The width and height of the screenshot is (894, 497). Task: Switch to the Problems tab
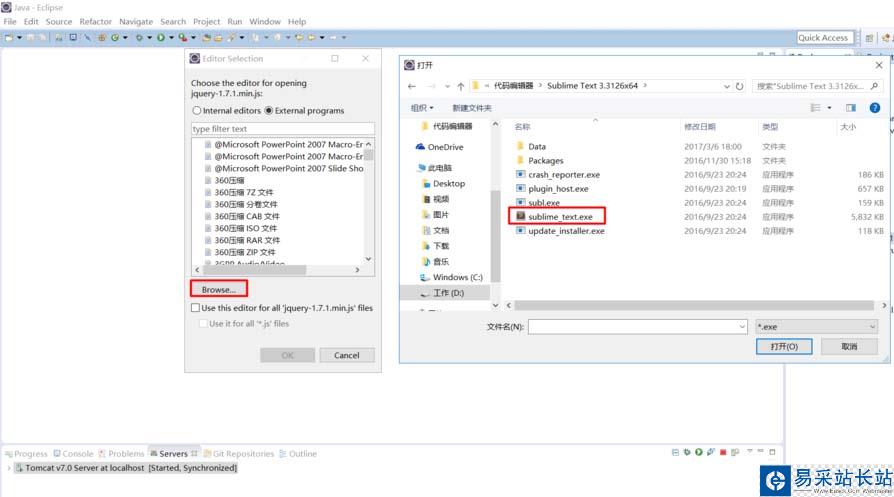tap(121, 454)
